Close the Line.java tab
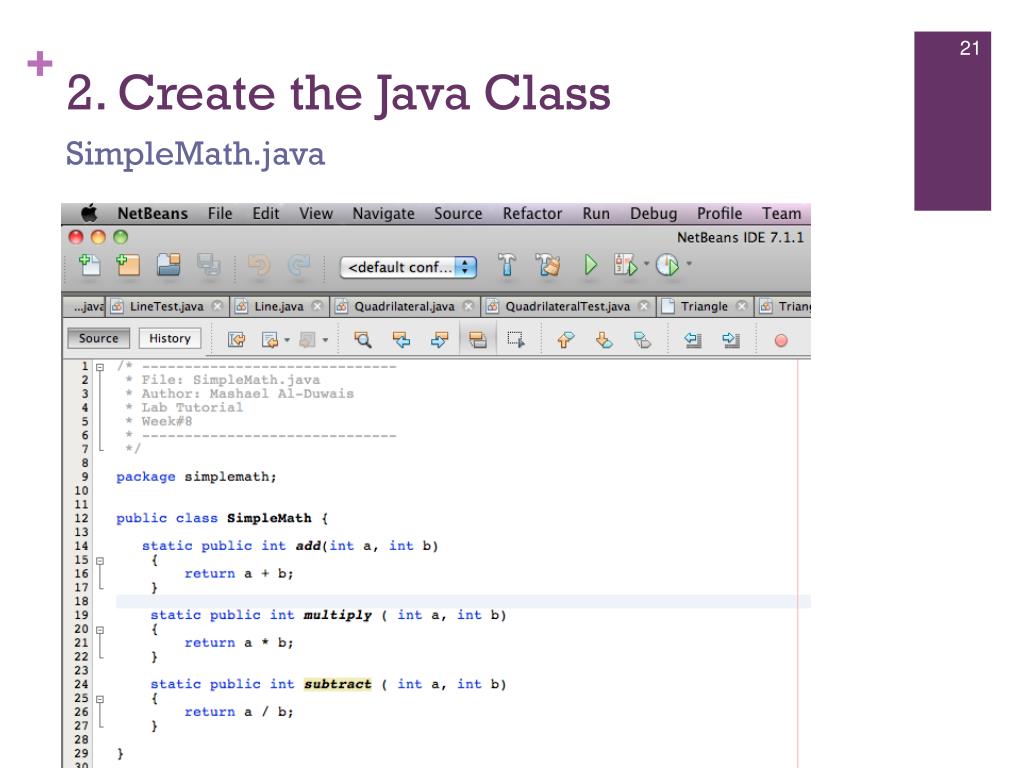 pos(317,306)
